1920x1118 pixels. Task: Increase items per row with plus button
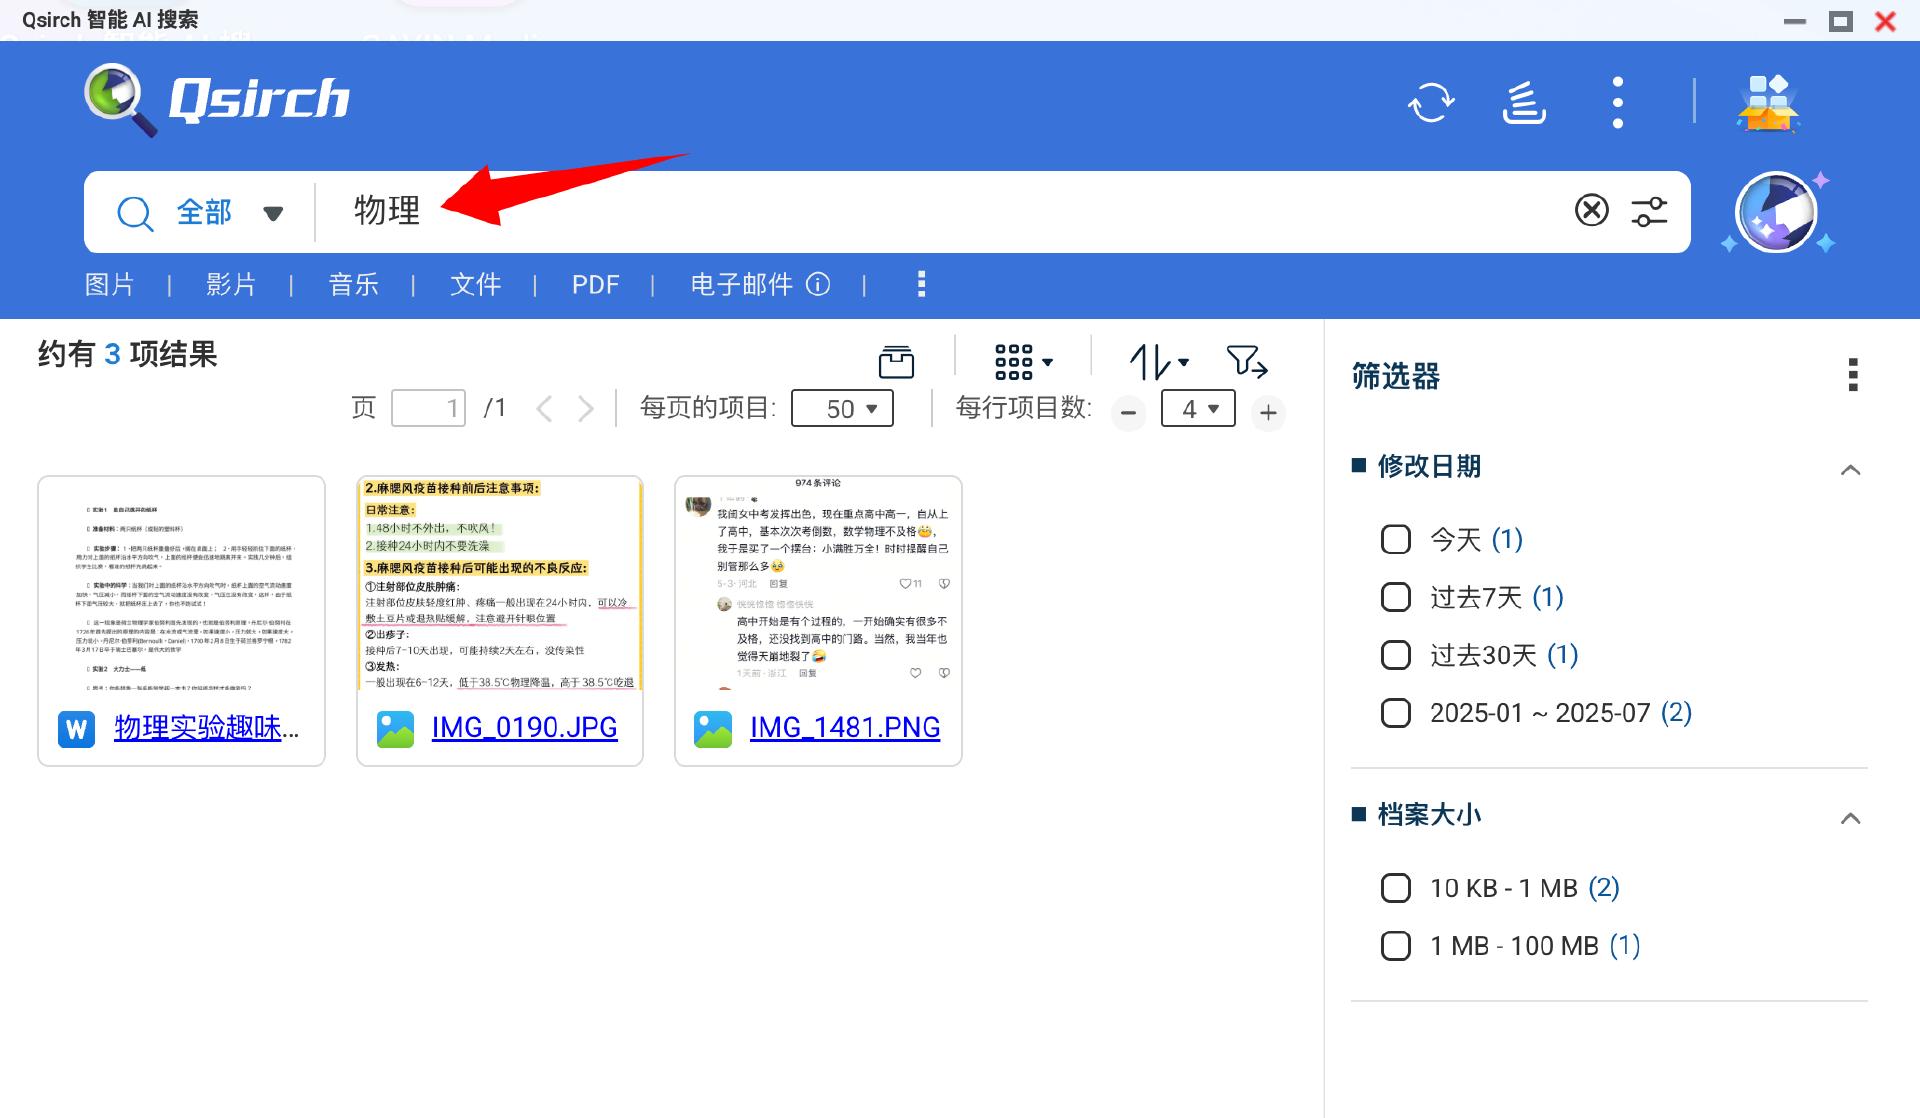pyautogui.click(x=1268, y=412)
